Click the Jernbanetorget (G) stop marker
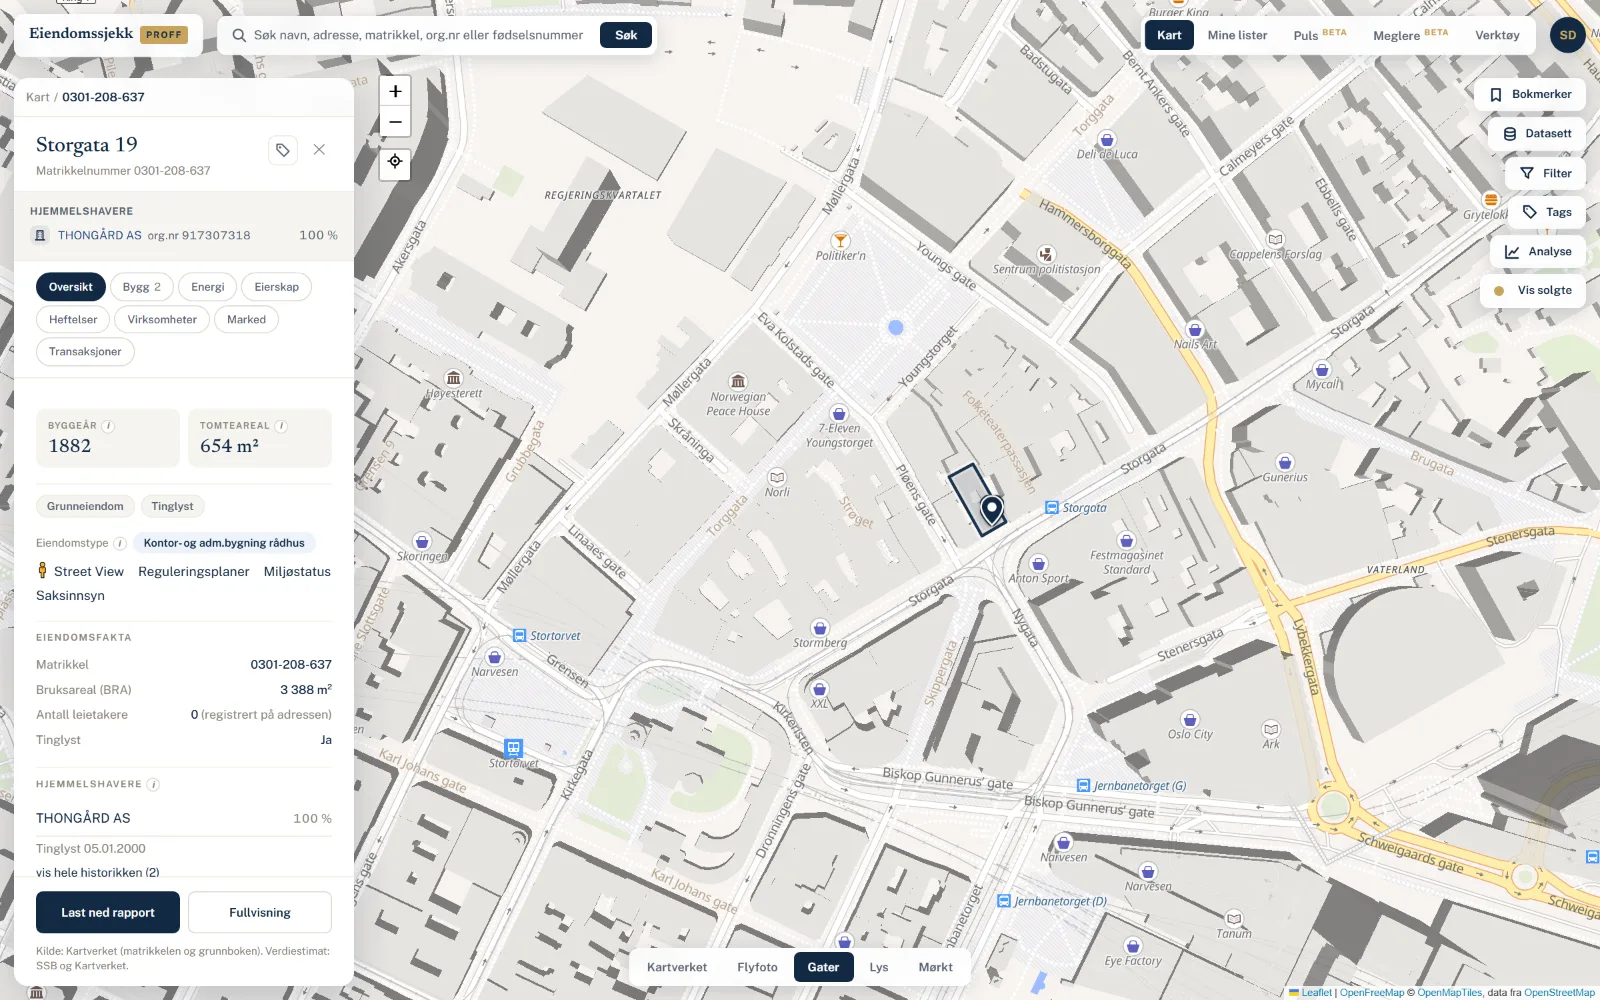Viewport: 1600px width, 1000px height. pos(1083,786)
